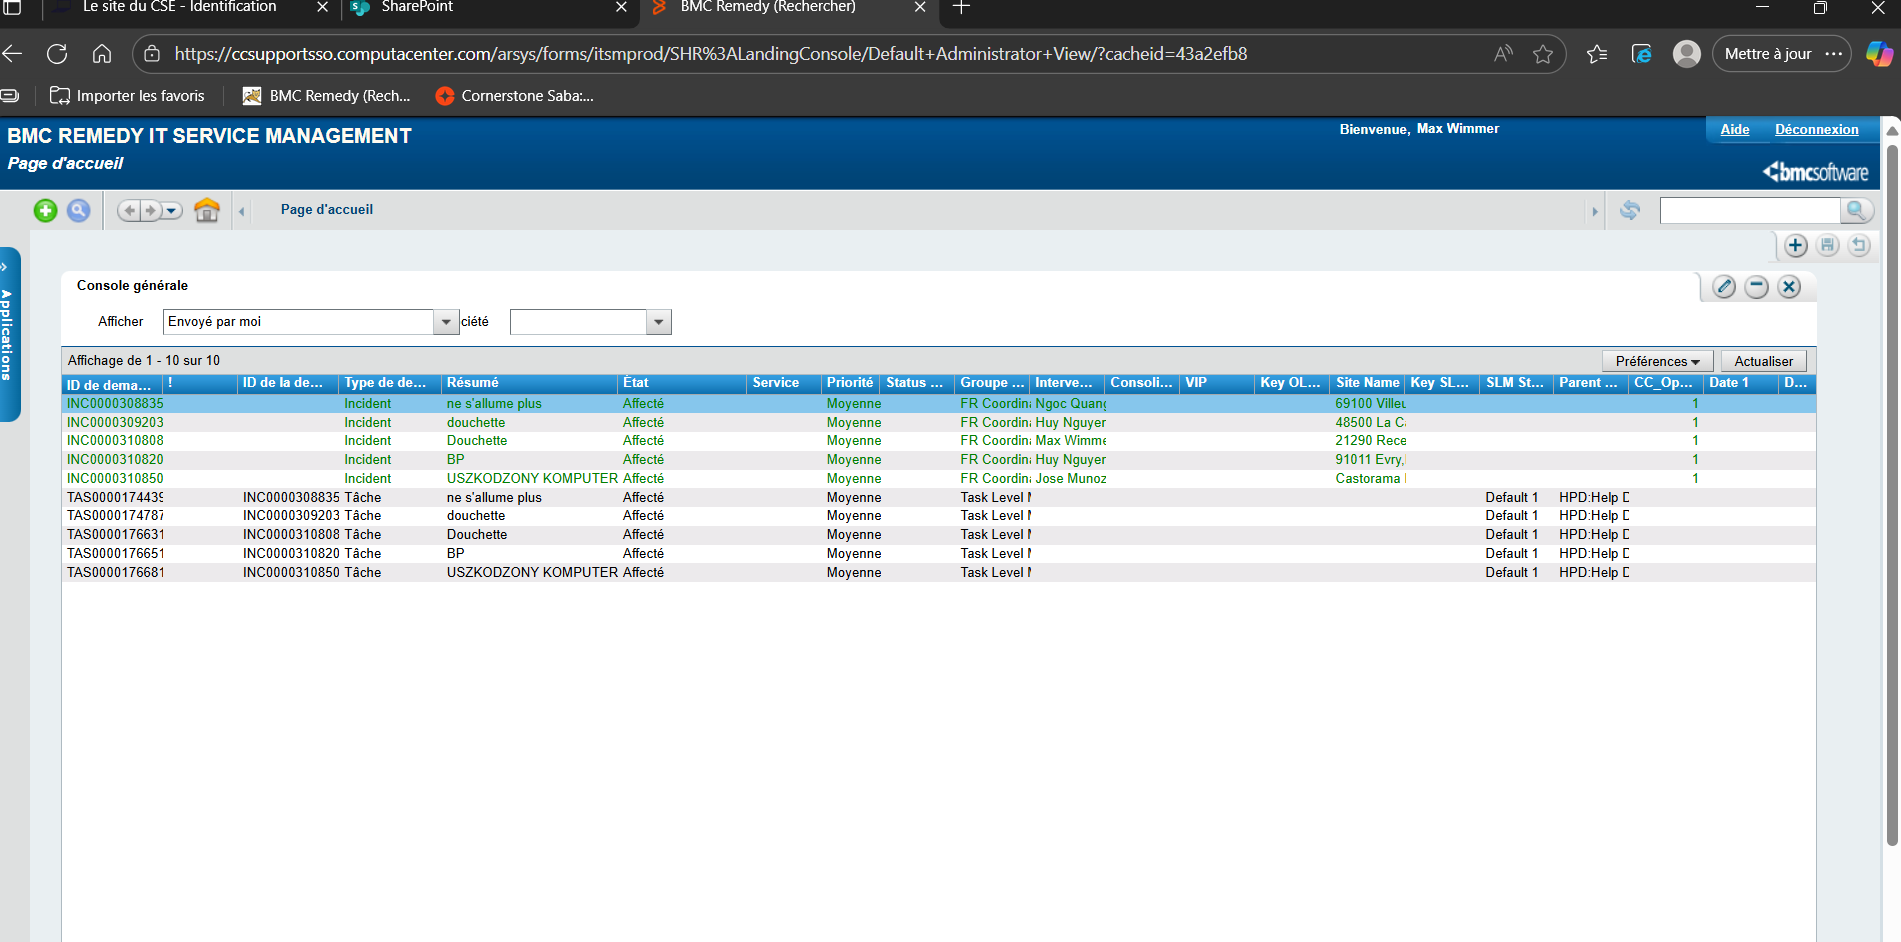Open the Afficher dropdown showing Envoyé par moi
Image resolution: width=1901 pixels, height=942 pixels.
click(x=446, y=322)
